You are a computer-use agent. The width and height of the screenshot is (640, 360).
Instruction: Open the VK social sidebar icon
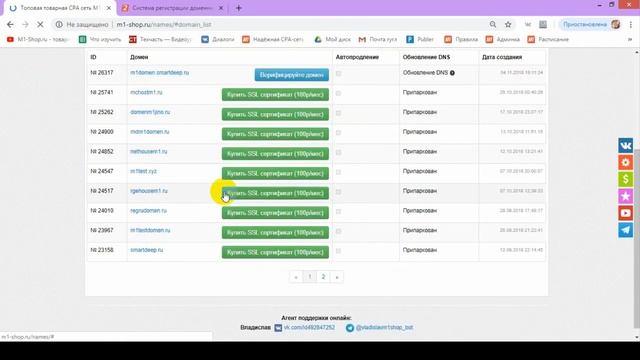click(625, 146)
